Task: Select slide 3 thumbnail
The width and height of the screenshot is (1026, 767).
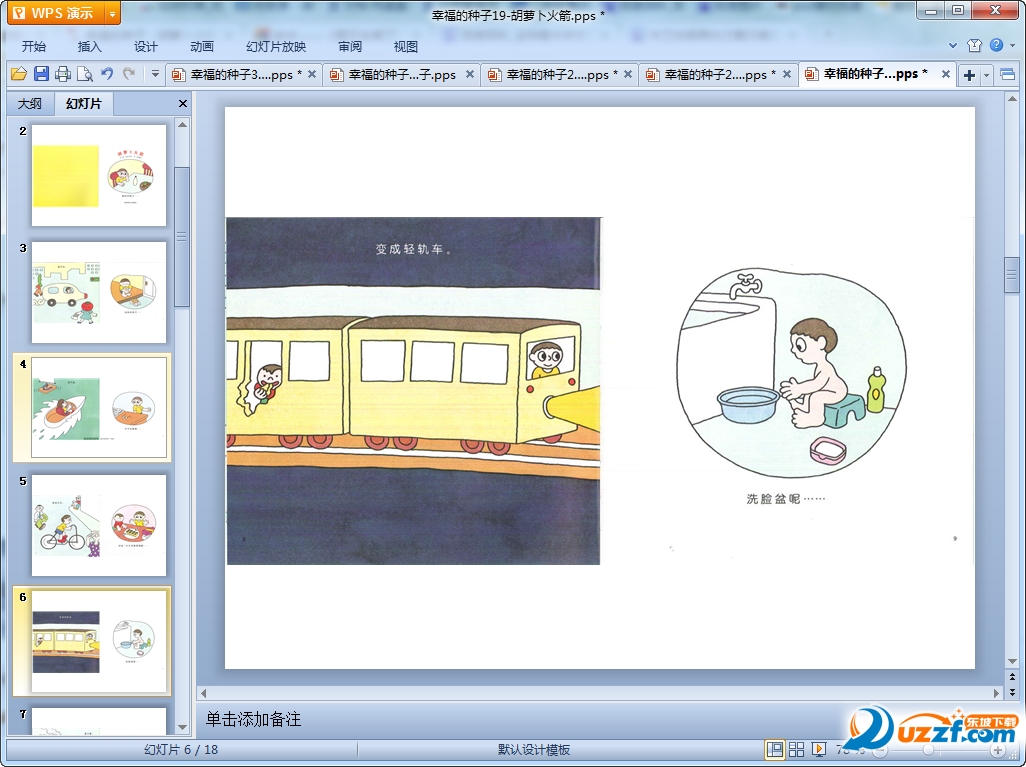Action: pos(99,292)
